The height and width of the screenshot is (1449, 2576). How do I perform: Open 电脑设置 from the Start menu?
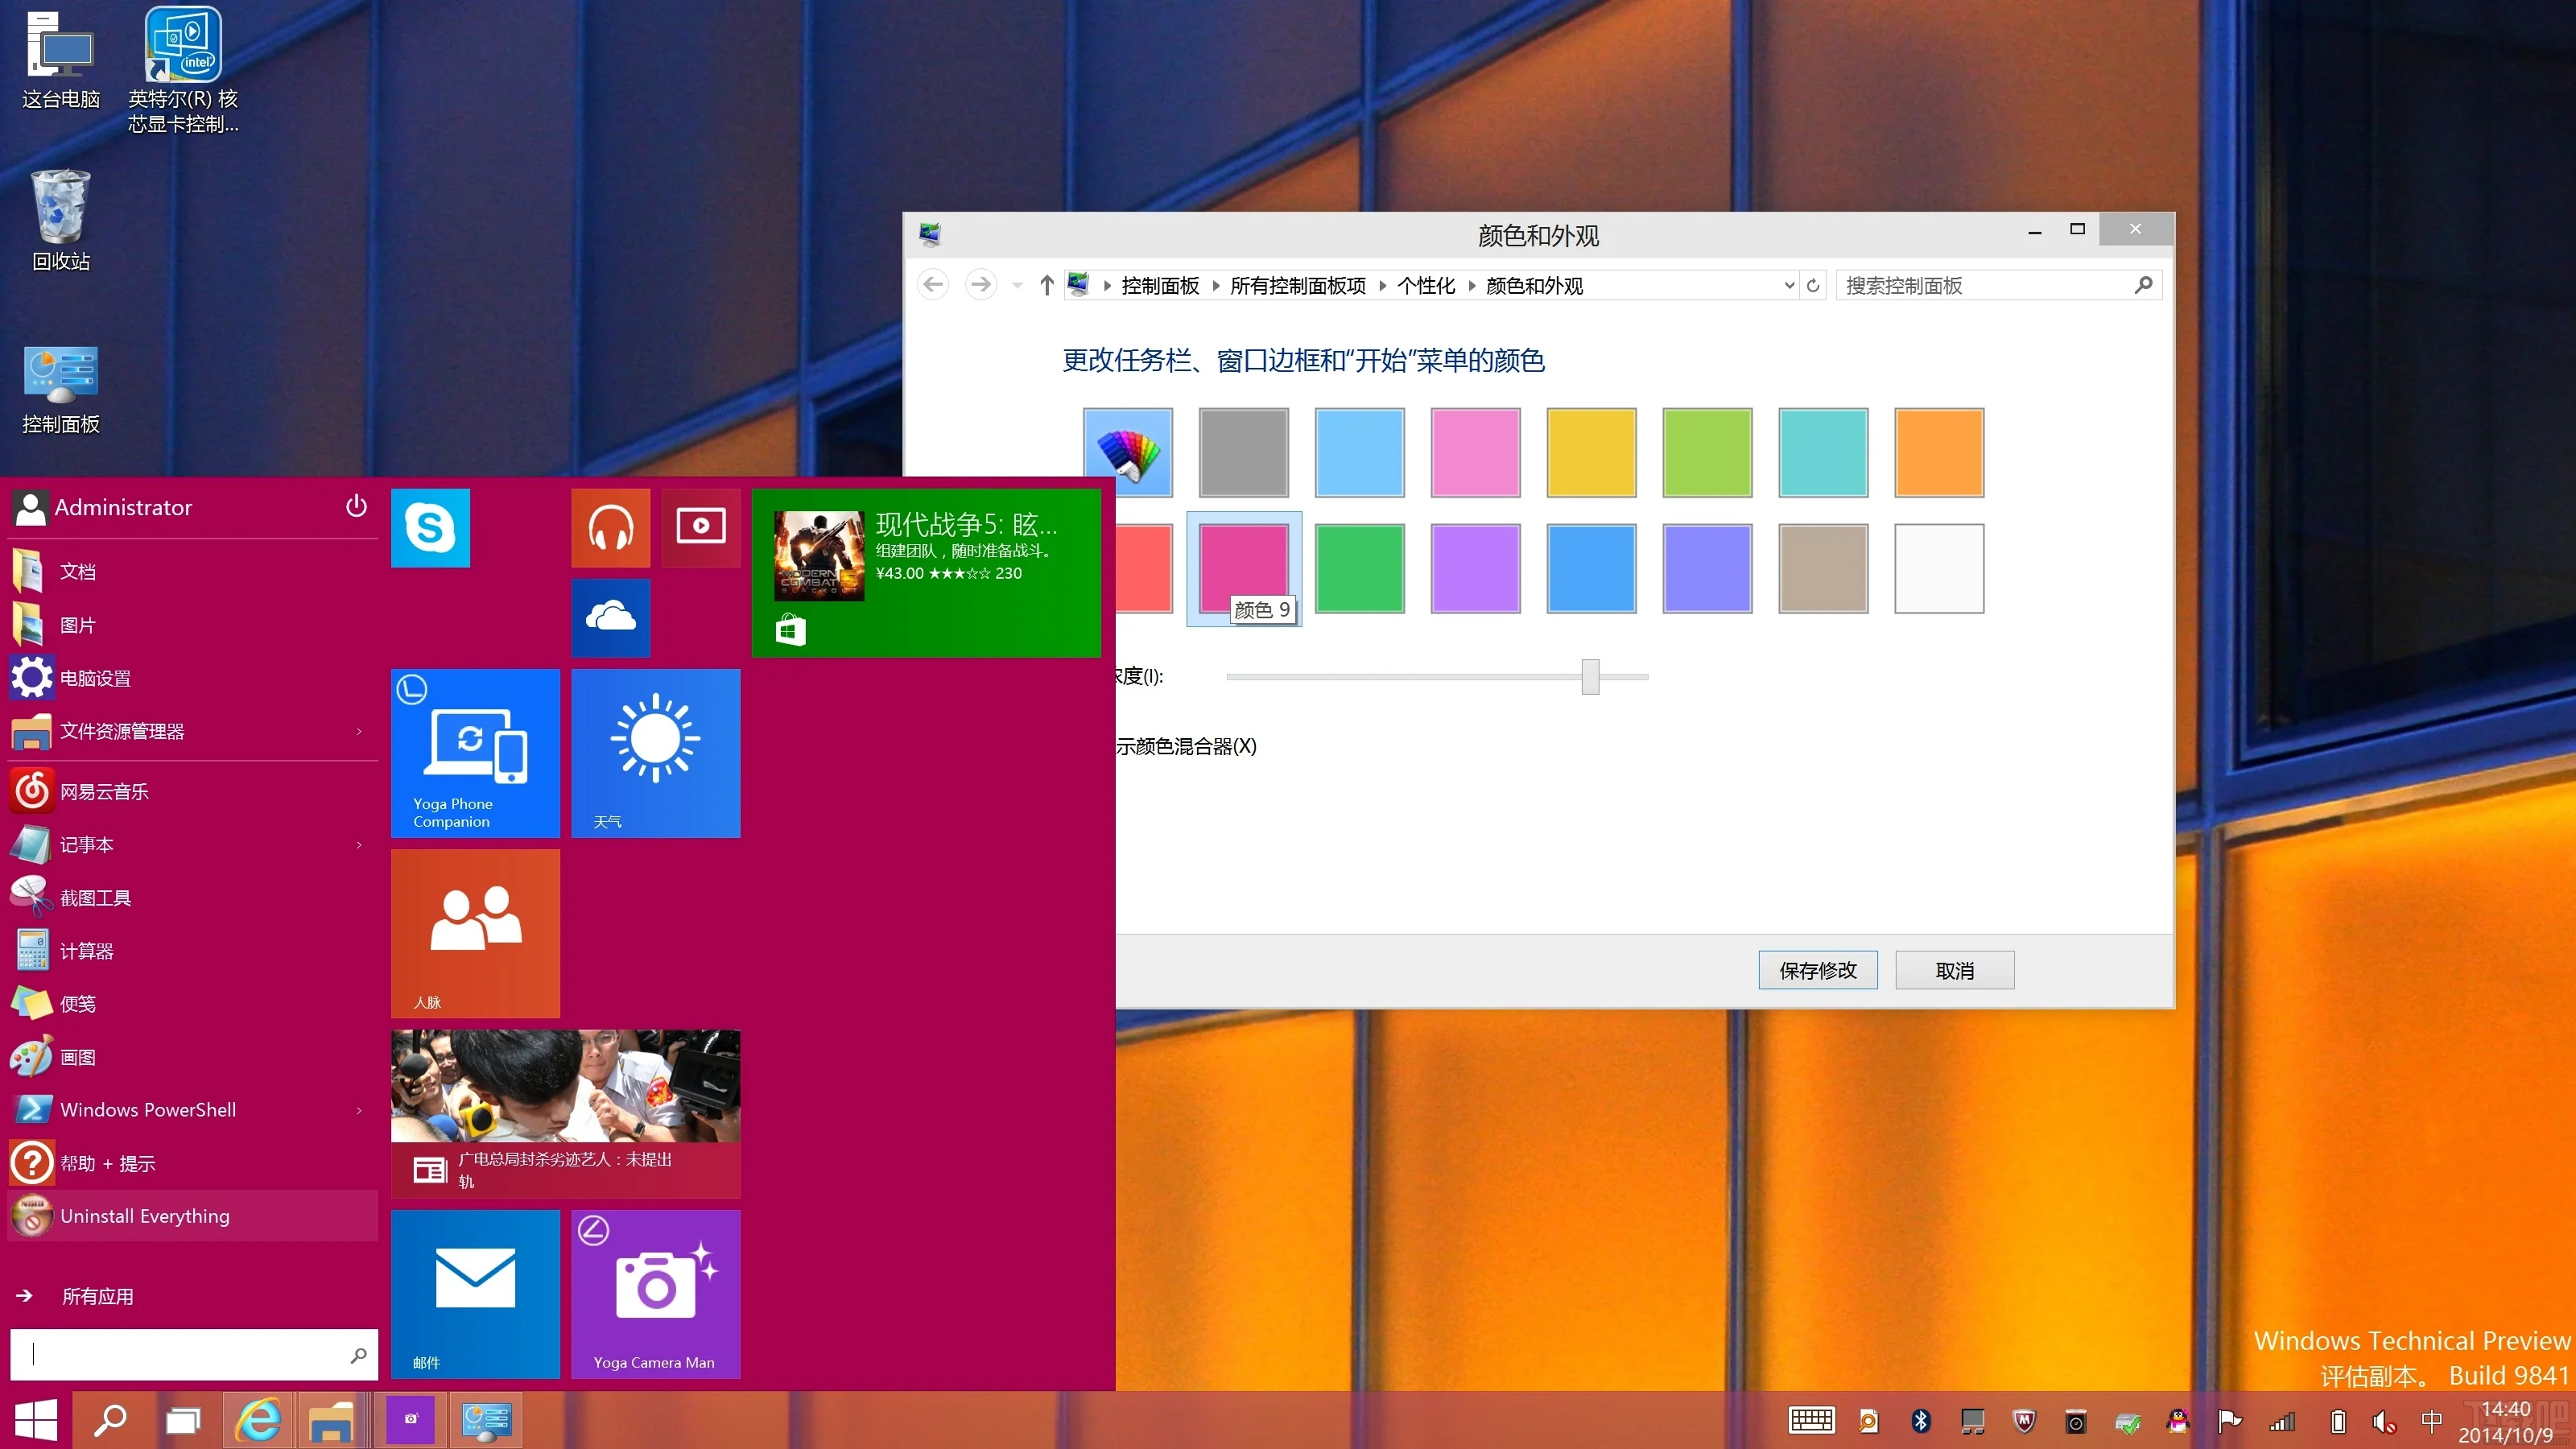pyautogui.click(x=192, y=678)
